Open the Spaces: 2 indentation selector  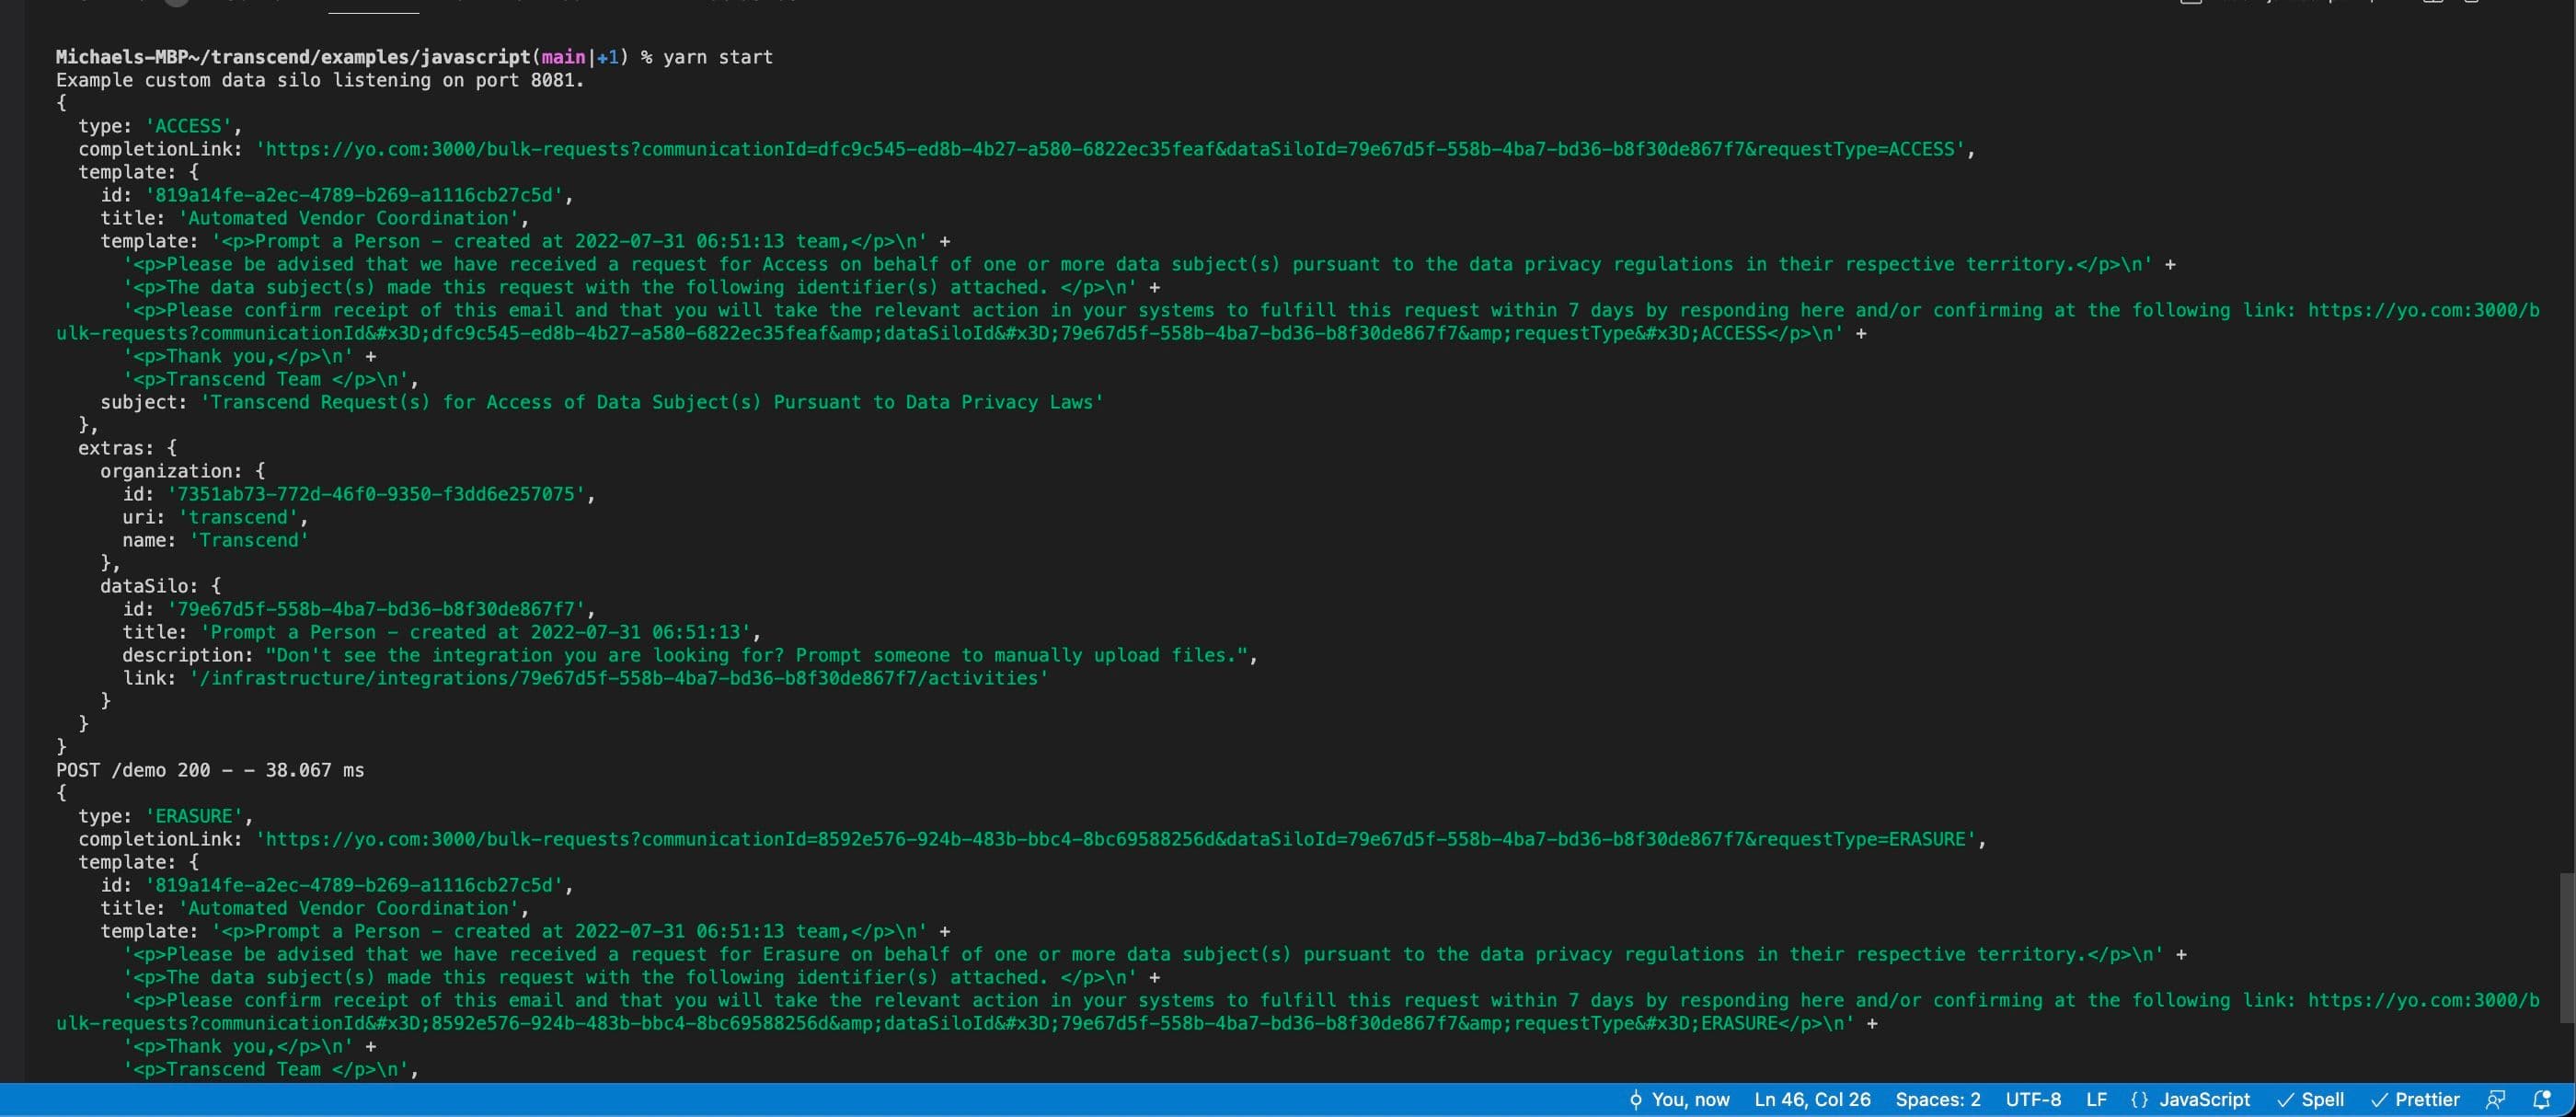pos(1937,1099)
